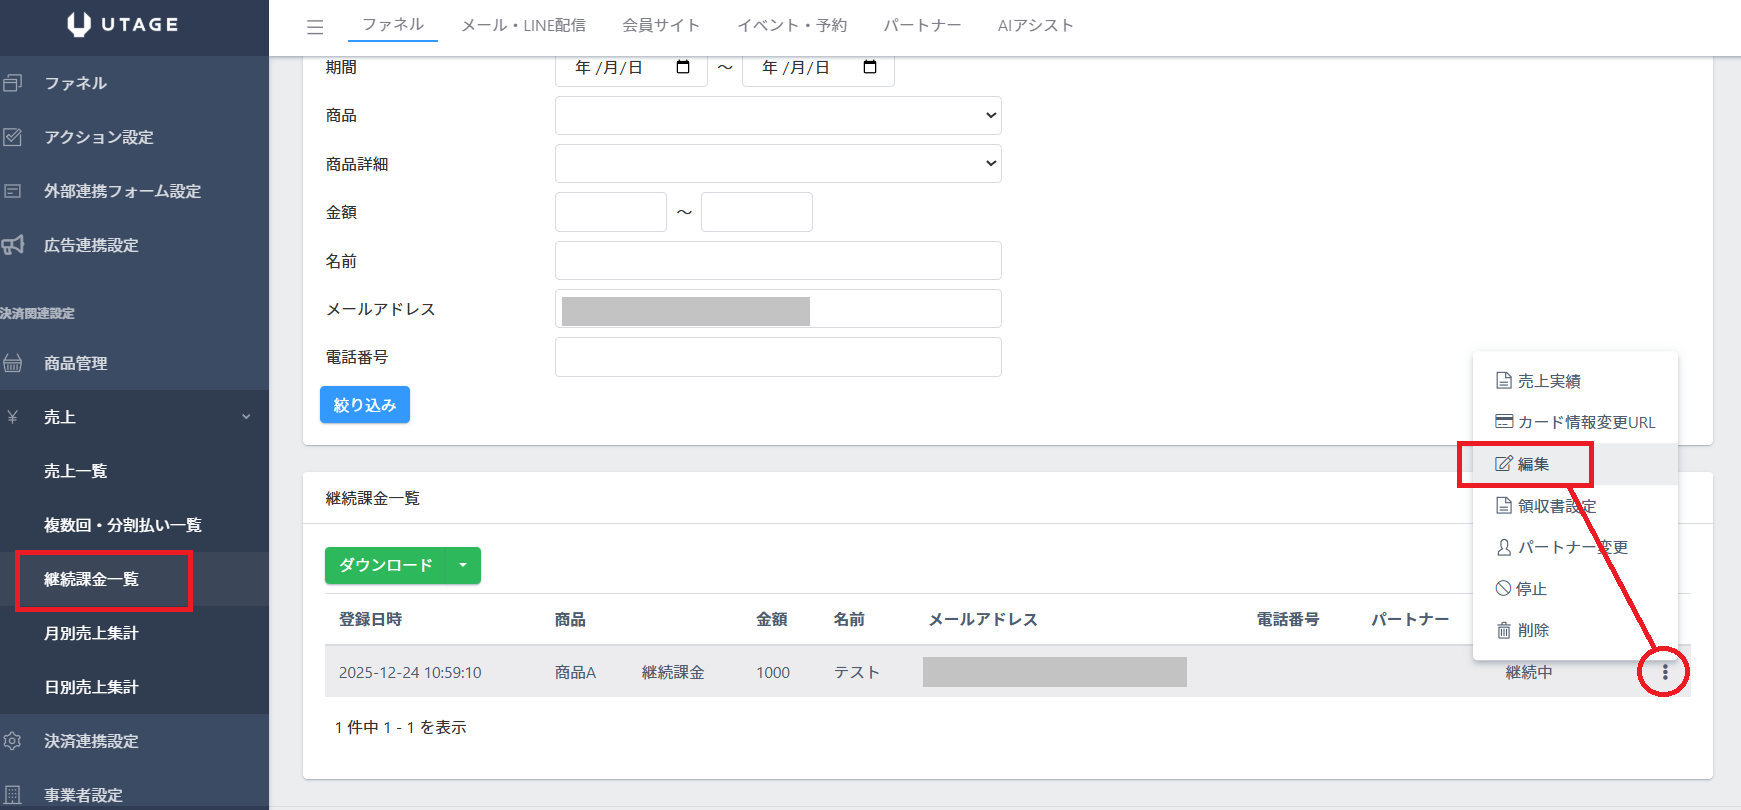Select 停止 in the context menu

click(x=1530, y=589)
